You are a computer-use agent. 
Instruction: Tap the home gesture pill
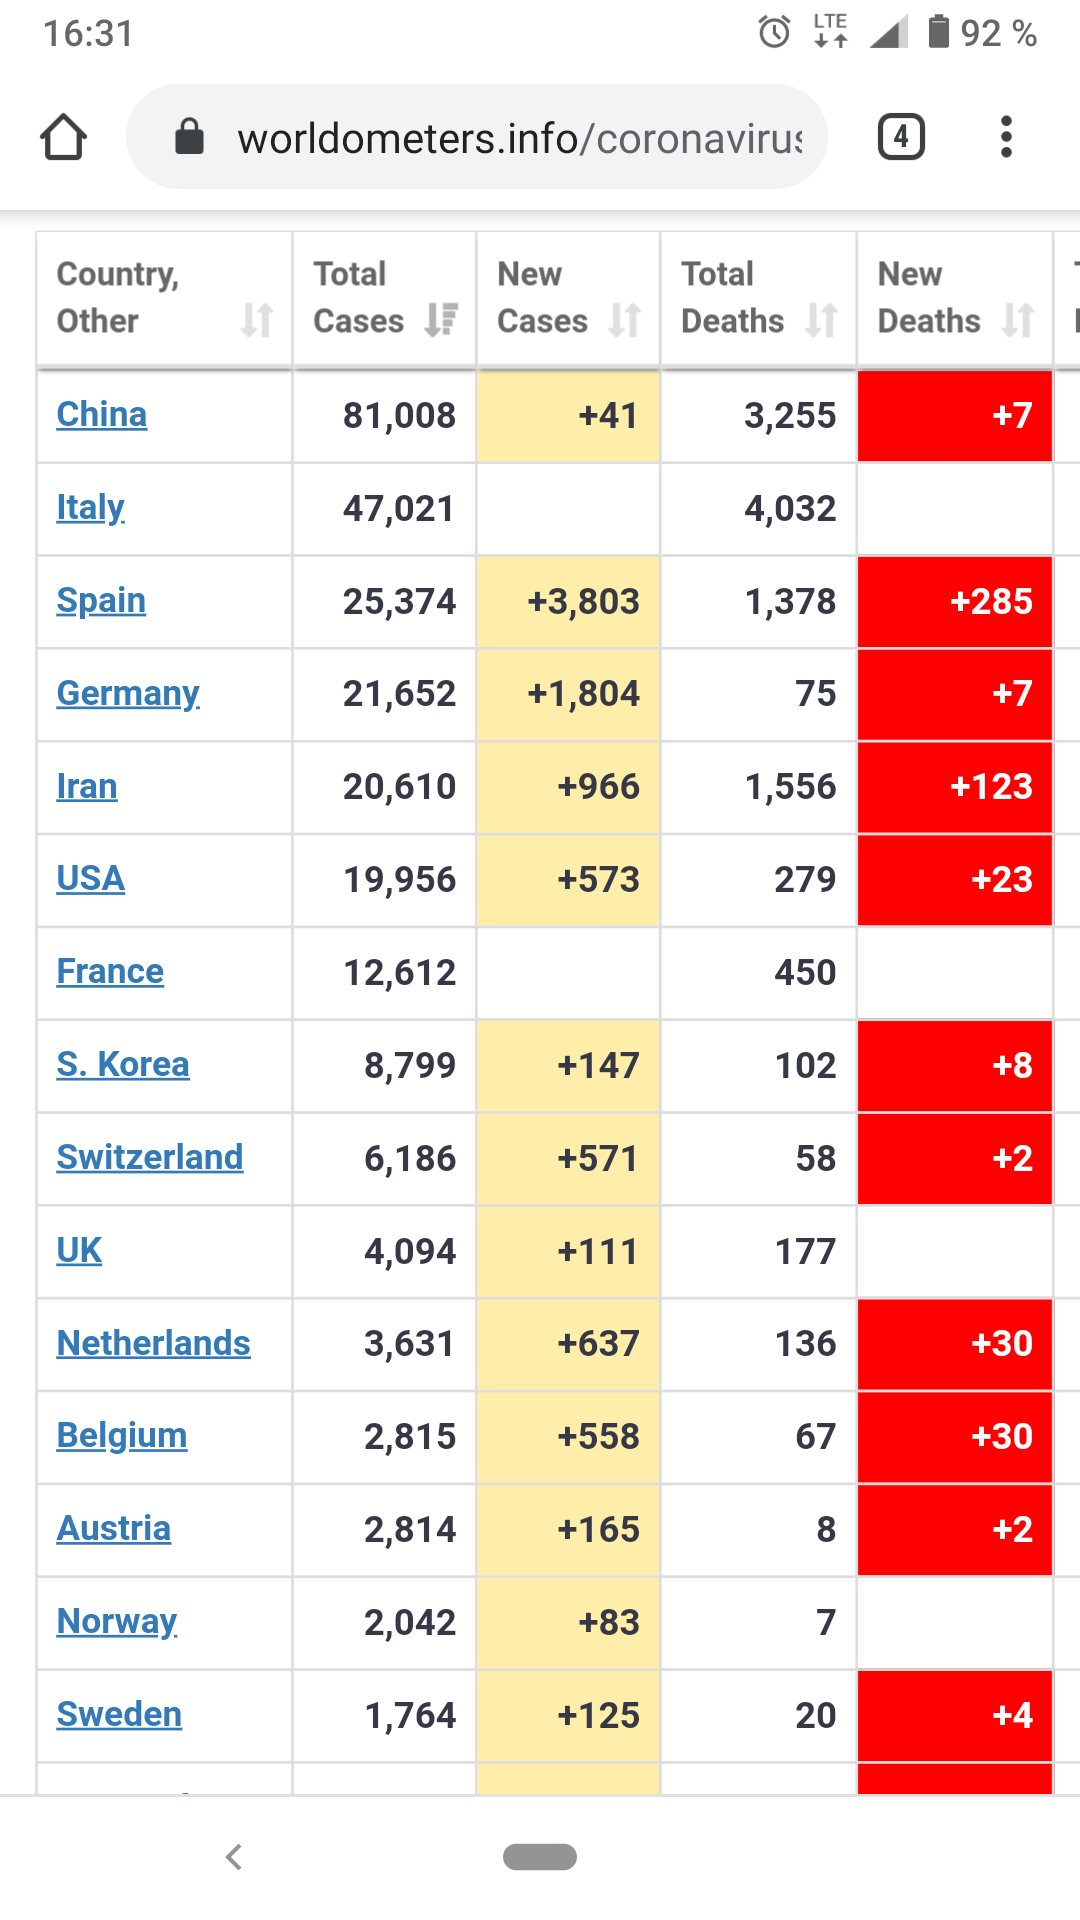(x=540, y=1857)
